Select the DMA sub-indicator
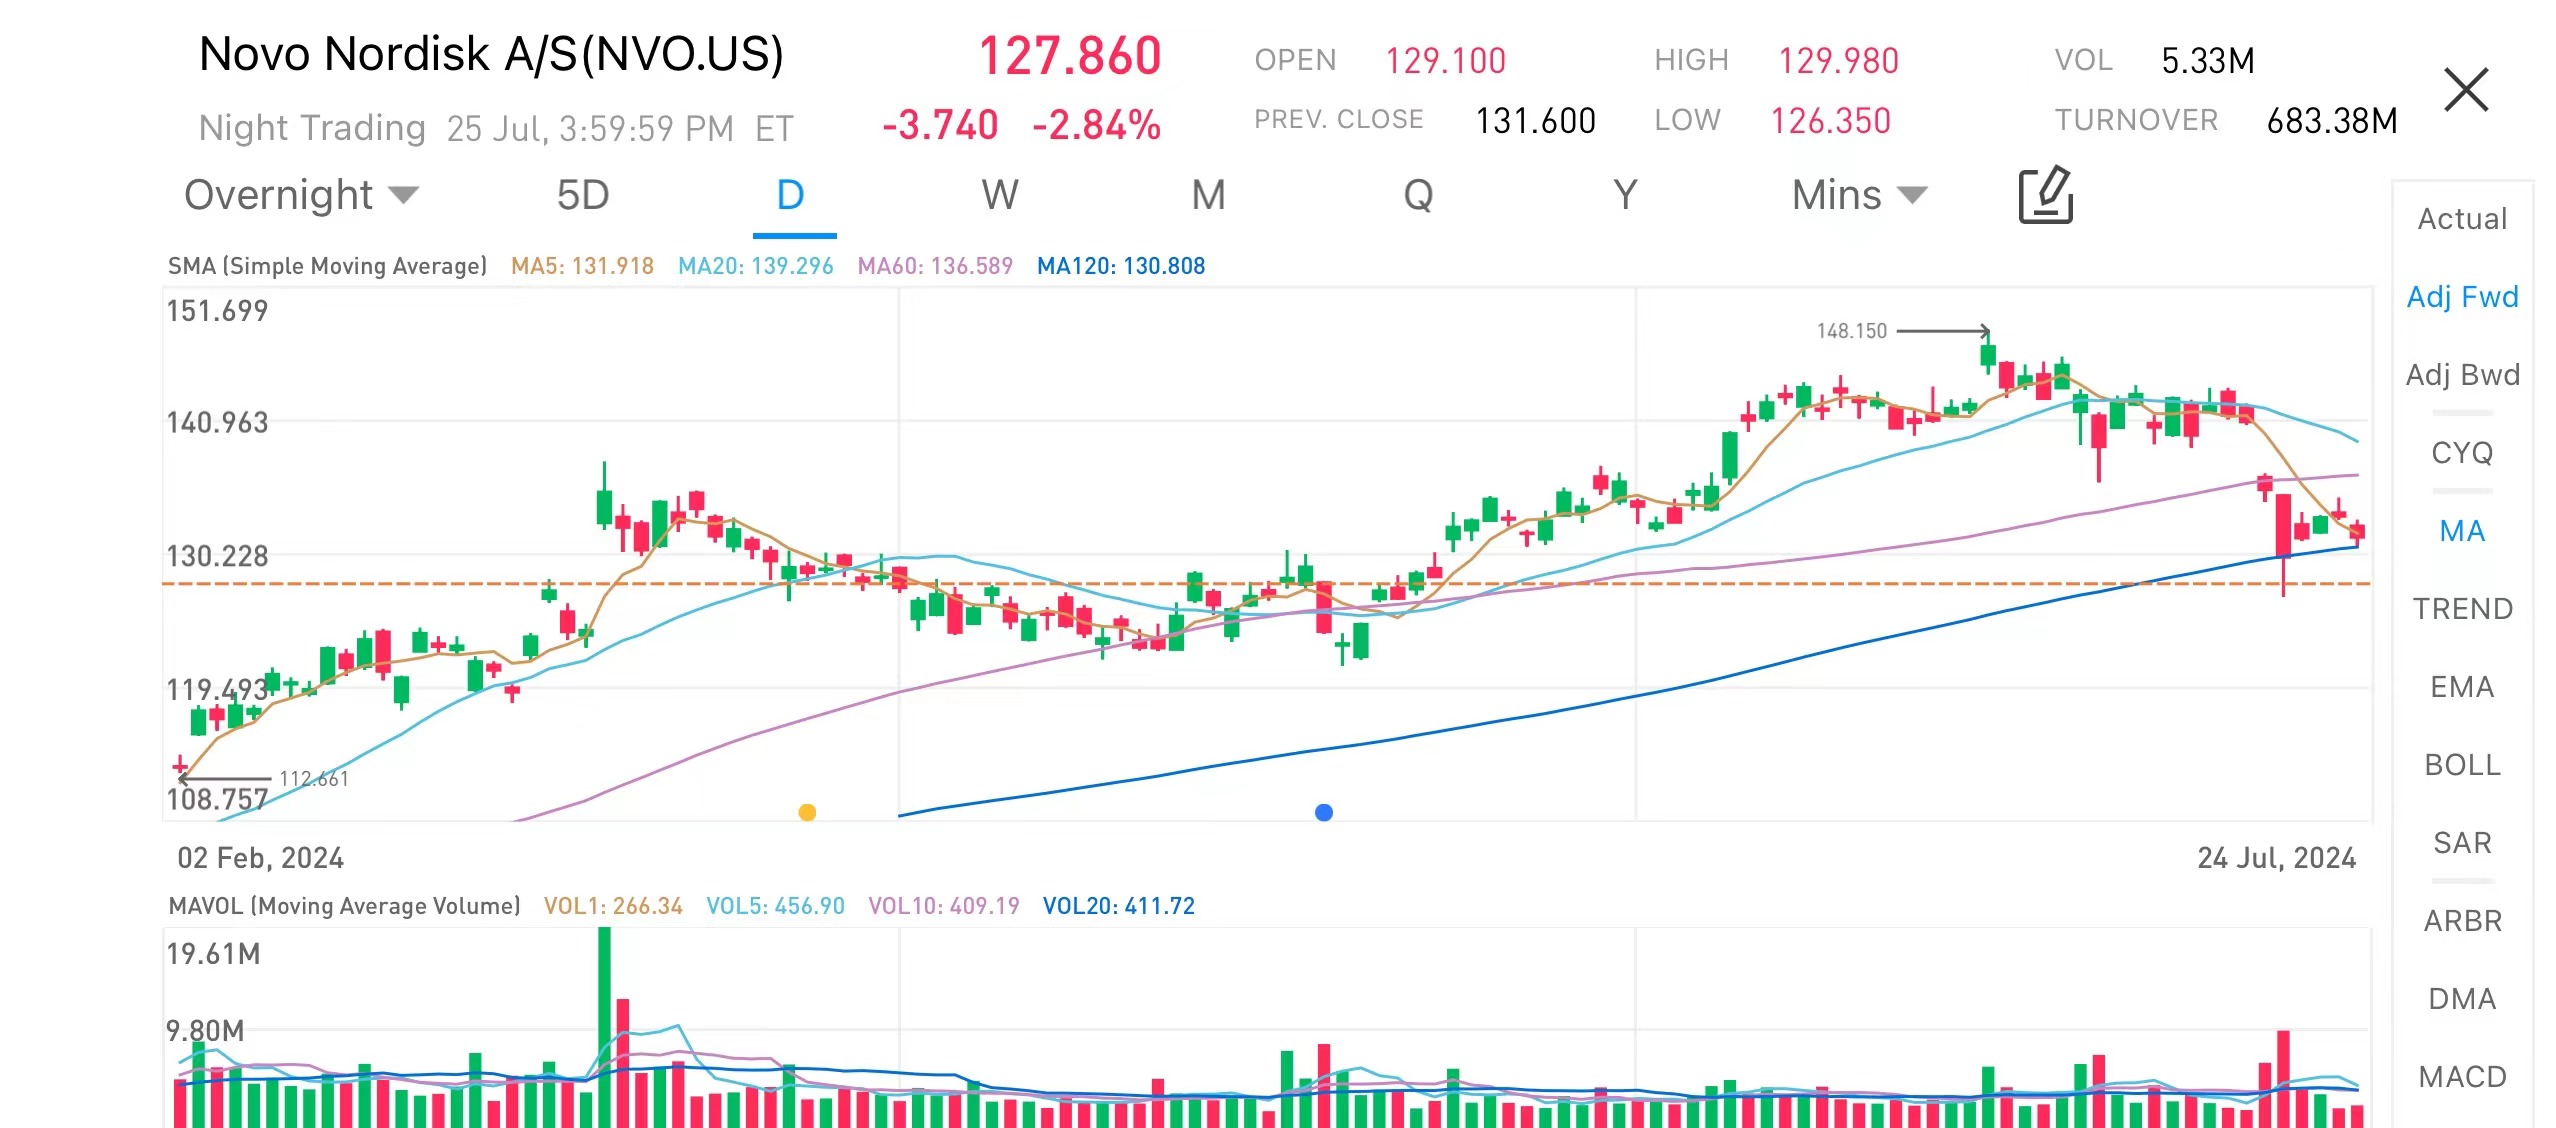 2462,999
